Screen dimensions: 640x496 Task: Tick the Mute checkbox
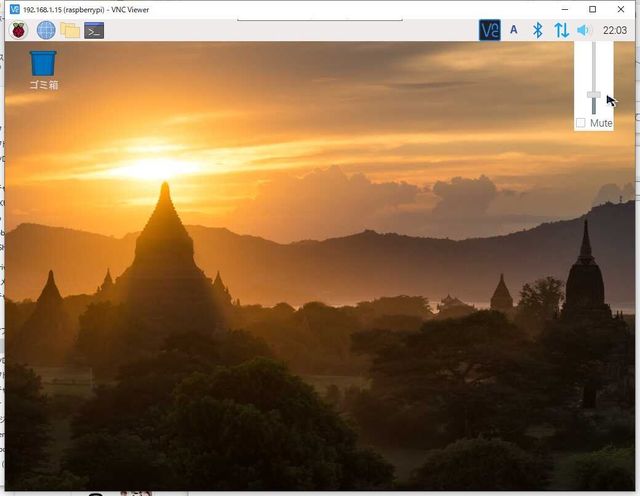click(x=580, y=123)
